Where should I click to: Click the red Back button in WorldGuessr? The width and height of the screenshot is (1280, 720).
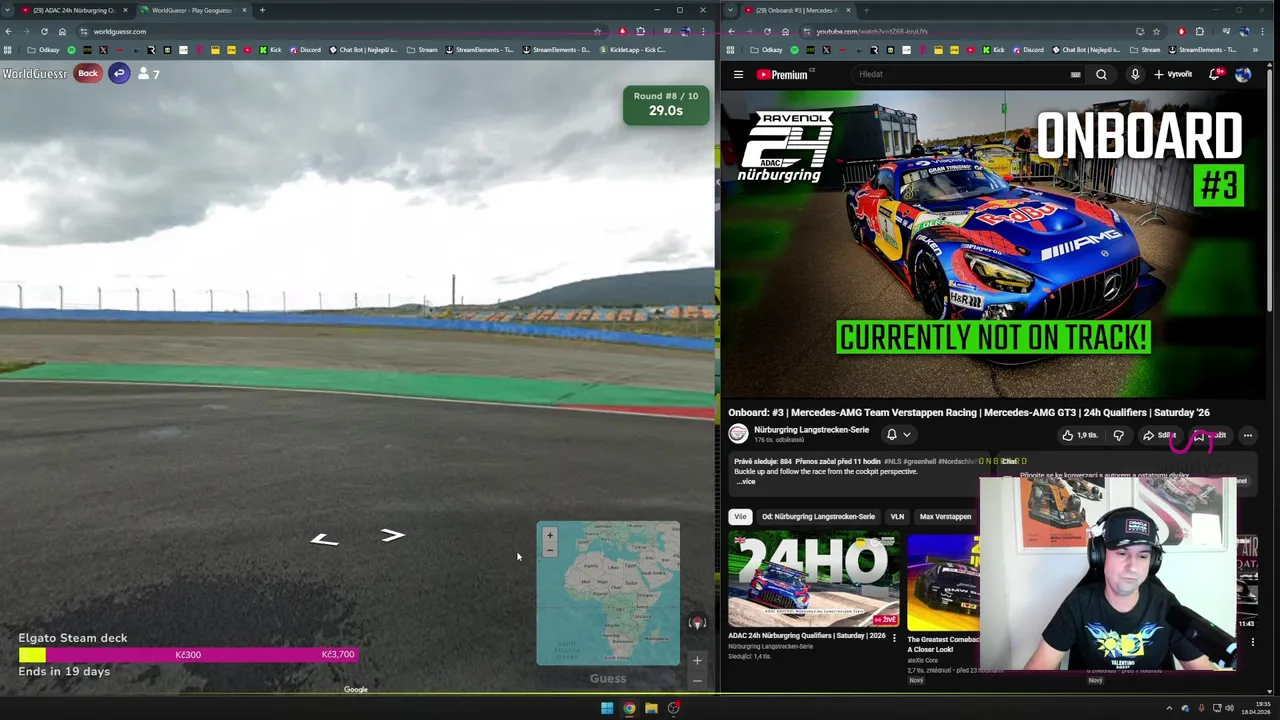pos(88,73)
